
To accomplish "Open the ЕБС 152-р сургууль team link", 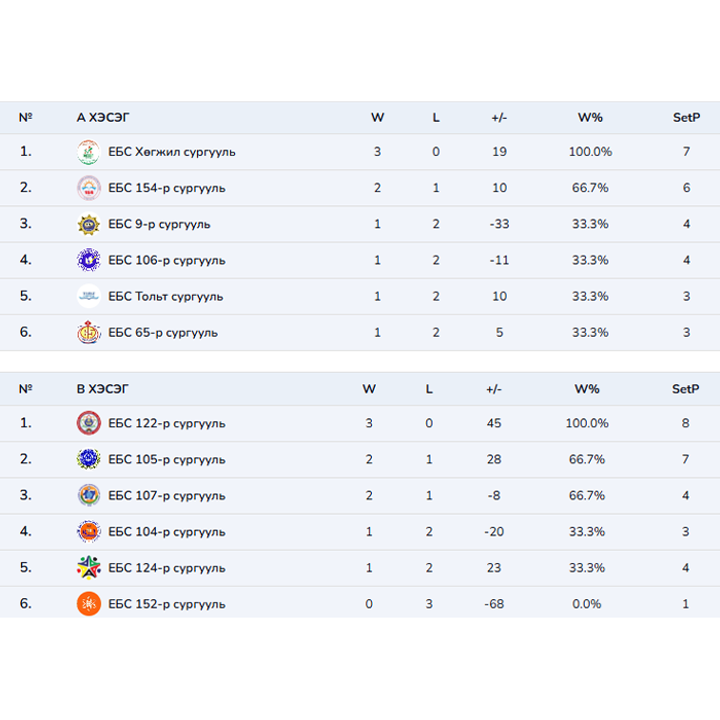I will [x=166, y=603].
